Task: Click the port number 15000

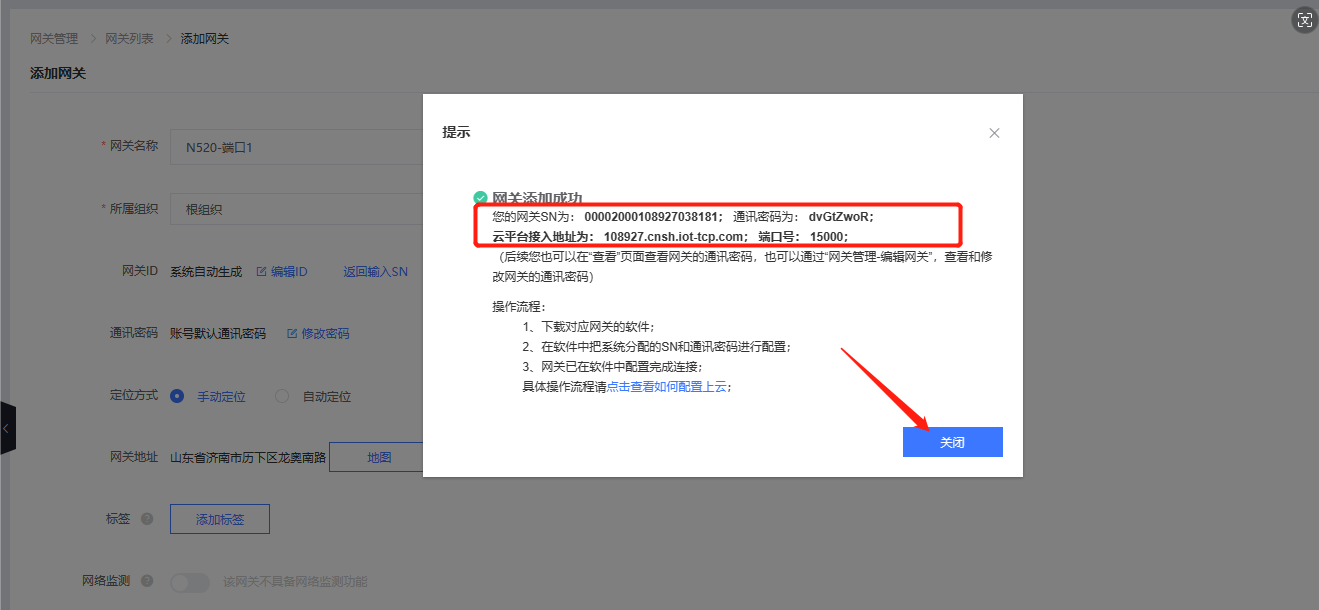Action: (x=827, y=237)
